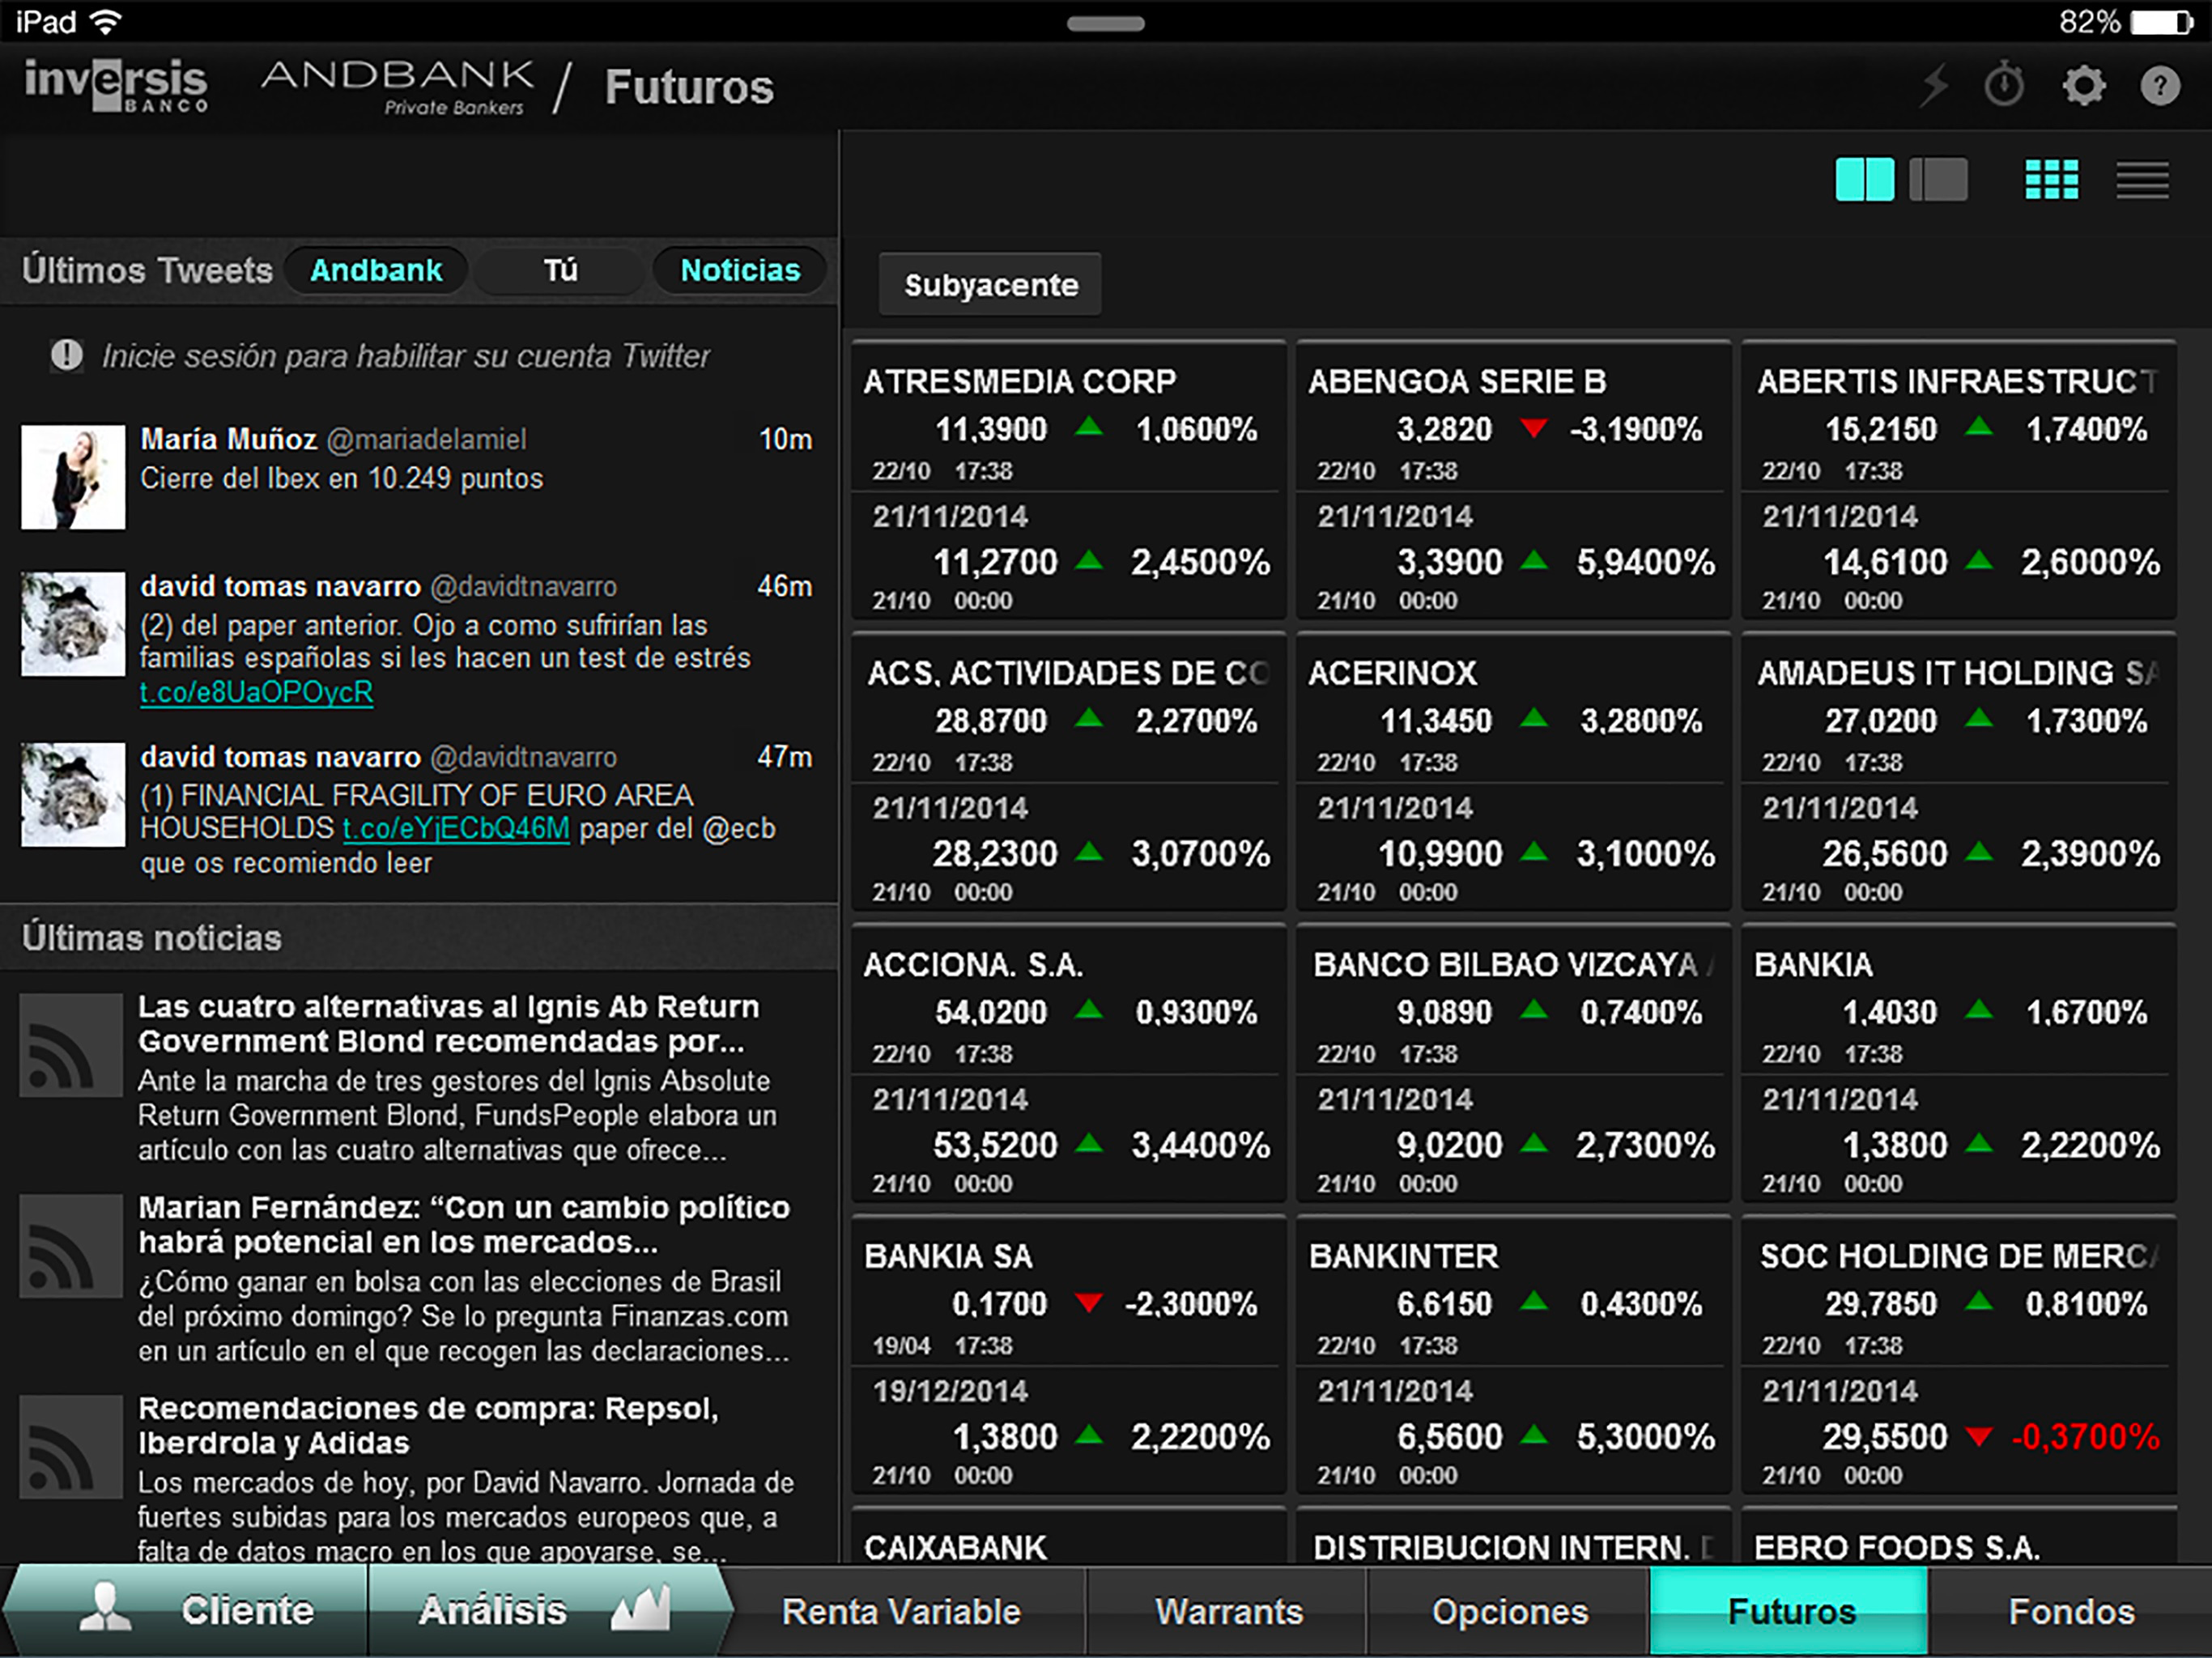2212x1658 pixels.
Task: Tap the RSS icon beside Ignis Ab Return news
Action: tap(71, 1046)
